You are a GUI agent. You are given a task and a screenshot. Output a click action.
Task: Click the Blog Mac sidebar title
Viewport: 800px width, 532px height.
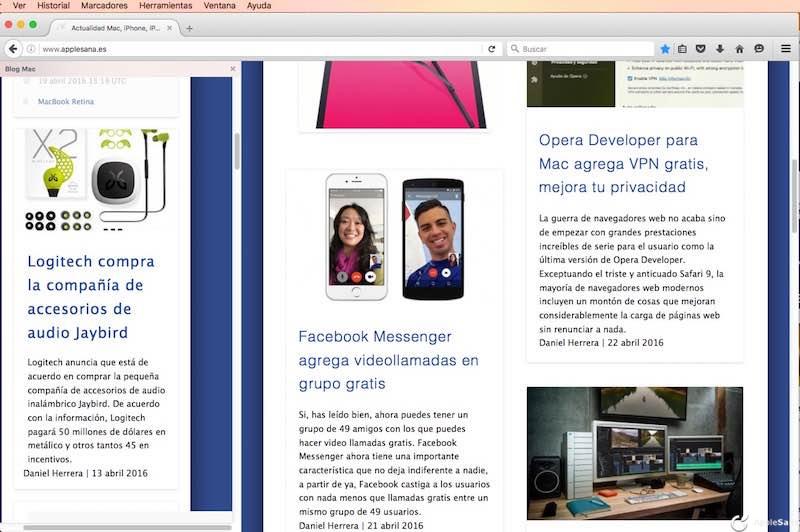point(20,69)
